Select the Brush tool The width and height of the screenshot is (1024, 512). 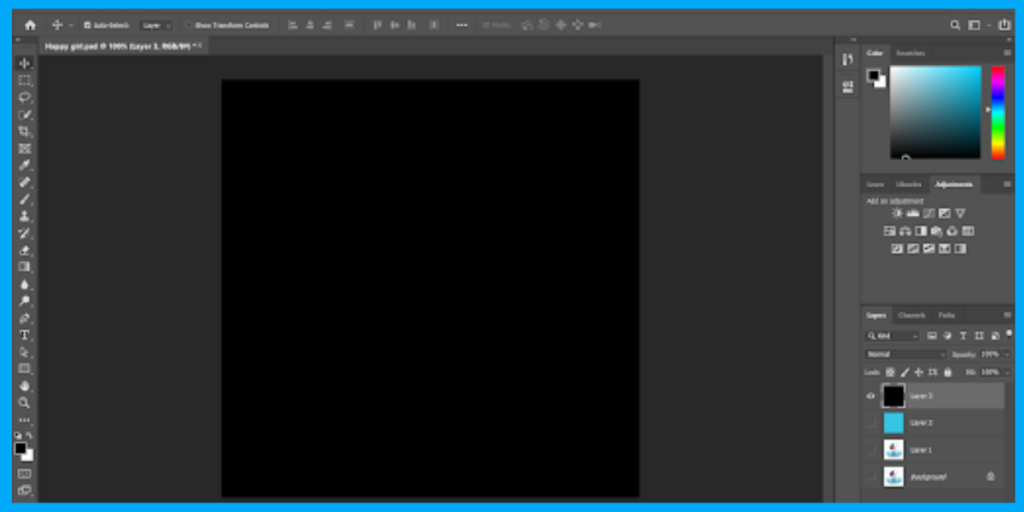pos(24,199)
